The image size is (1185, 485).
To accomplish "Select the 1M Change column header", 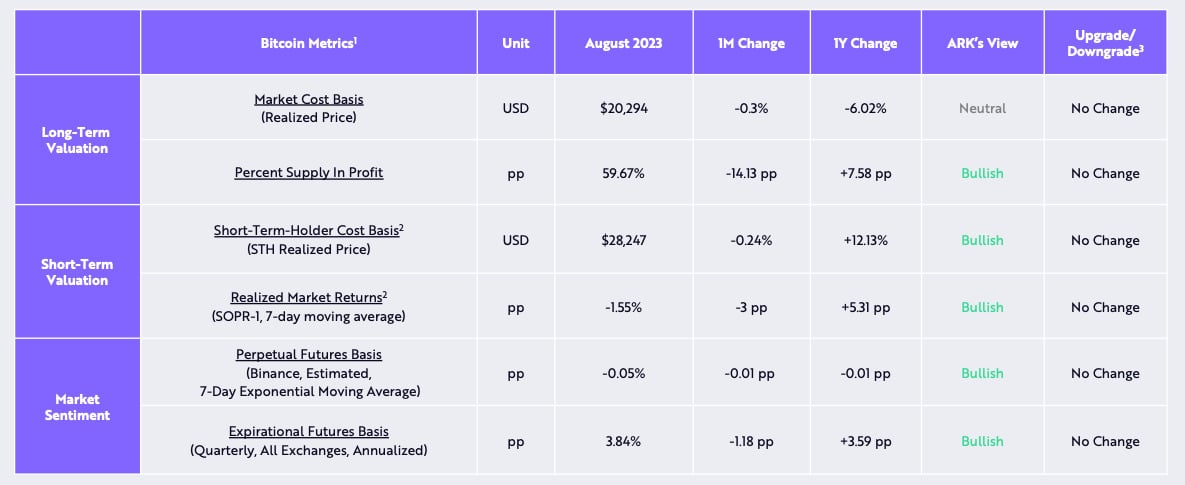I will click(751, 44).
